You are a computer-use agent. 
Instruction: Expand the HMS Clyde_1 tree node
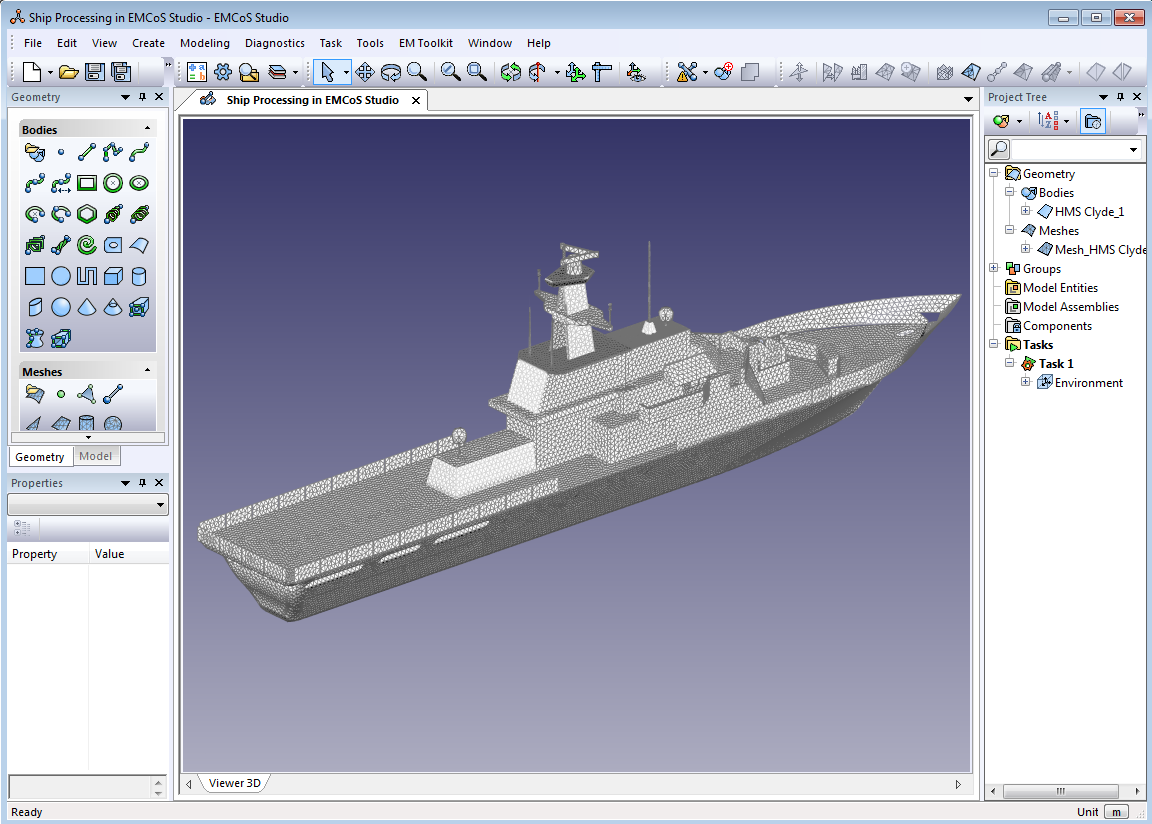tap(1026, 212)
